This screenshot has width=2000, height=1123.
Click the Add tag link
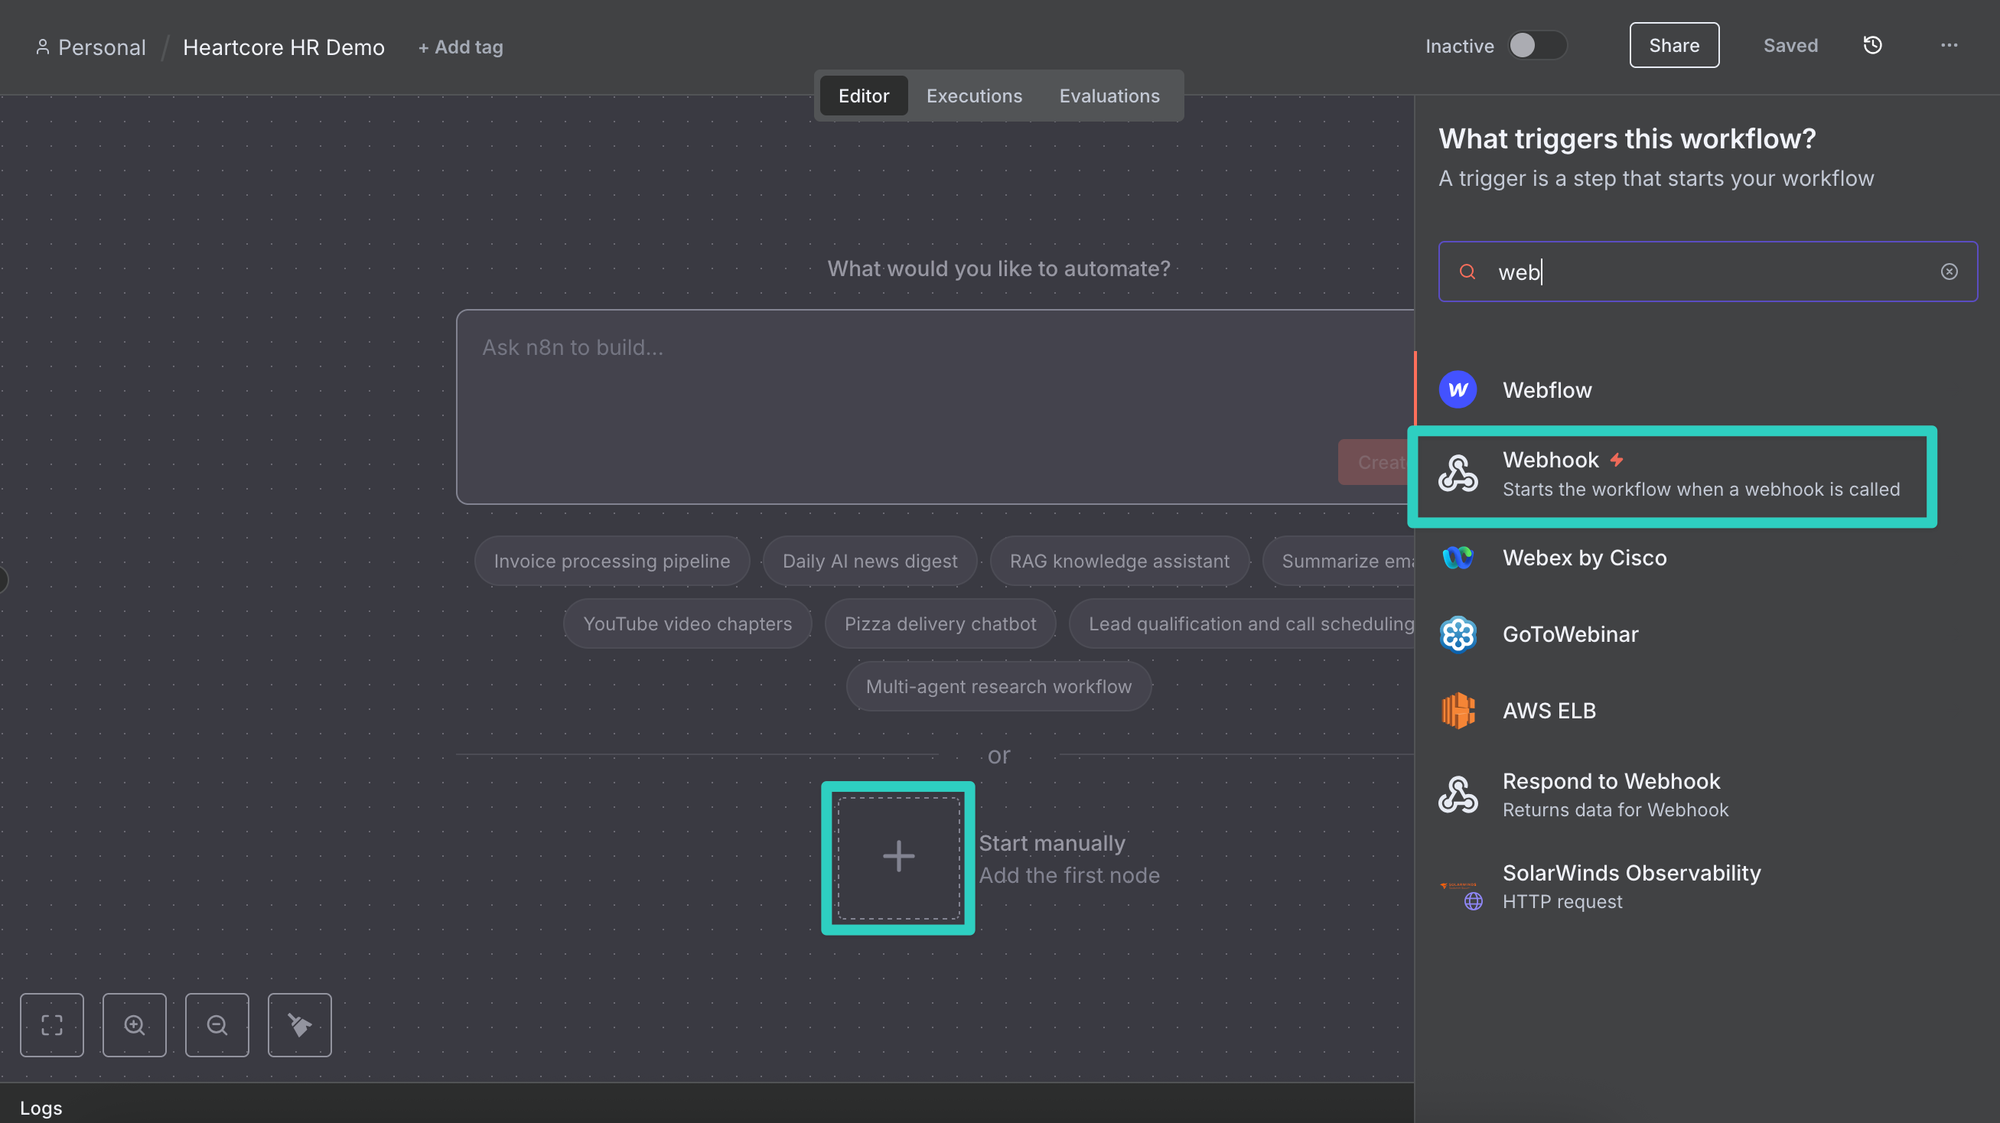coord(461,47)
